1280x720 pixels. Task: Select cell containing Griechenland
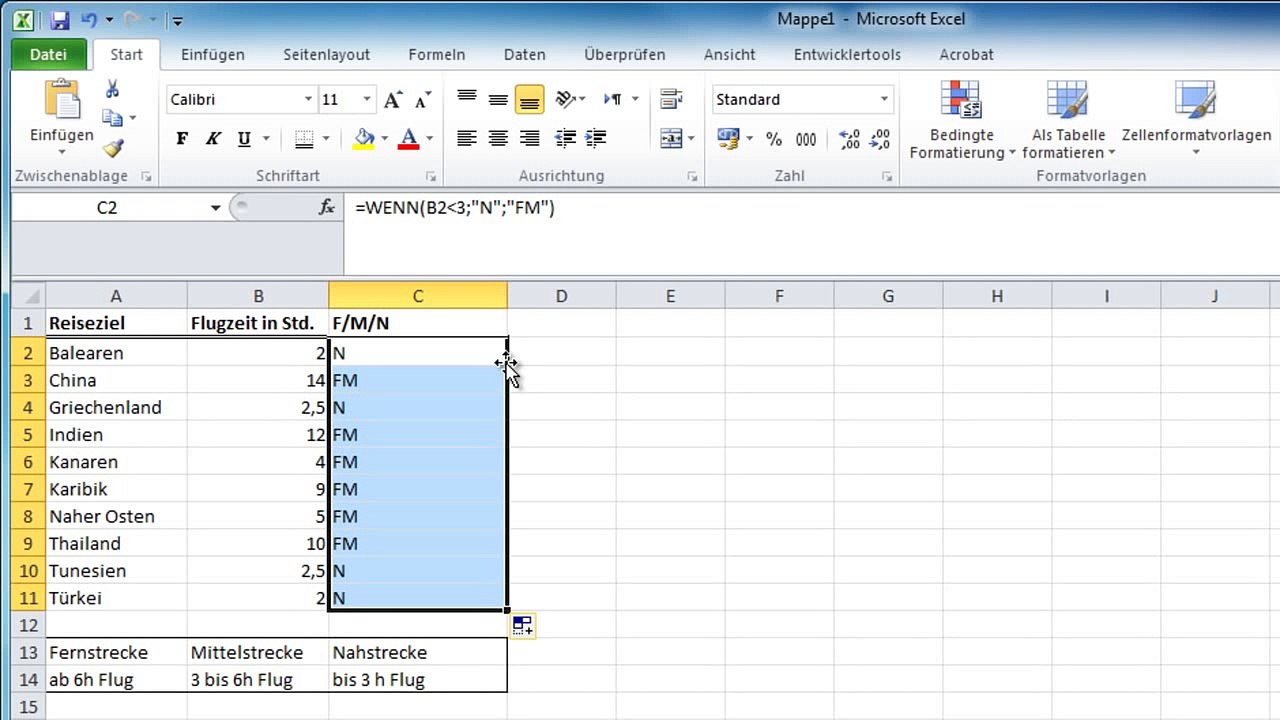tap(116, 407)
